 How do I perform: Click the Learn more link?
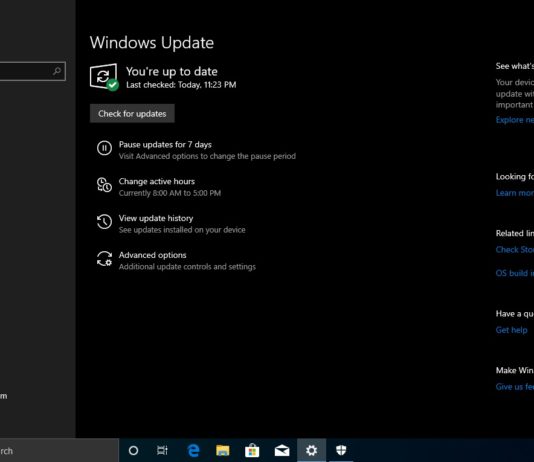(515, 193)
